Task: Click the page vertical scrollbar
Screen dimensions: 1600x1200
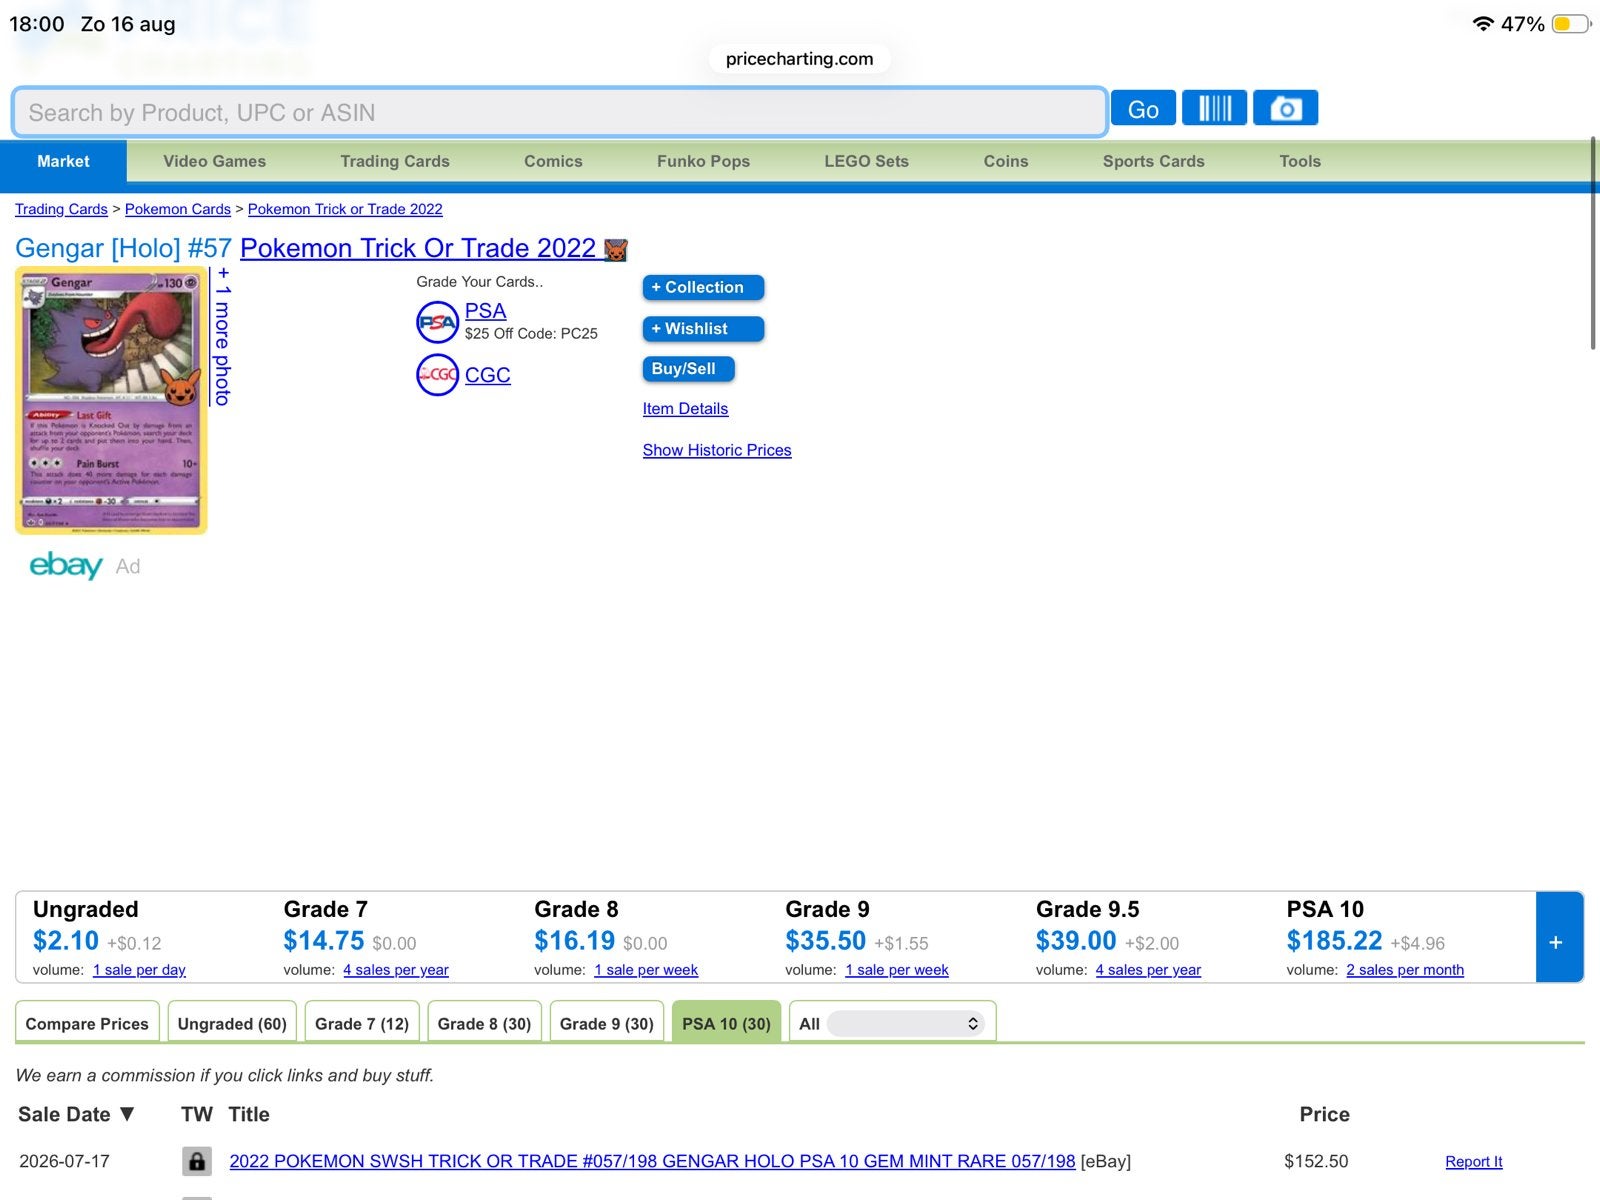Action: 1593,243
